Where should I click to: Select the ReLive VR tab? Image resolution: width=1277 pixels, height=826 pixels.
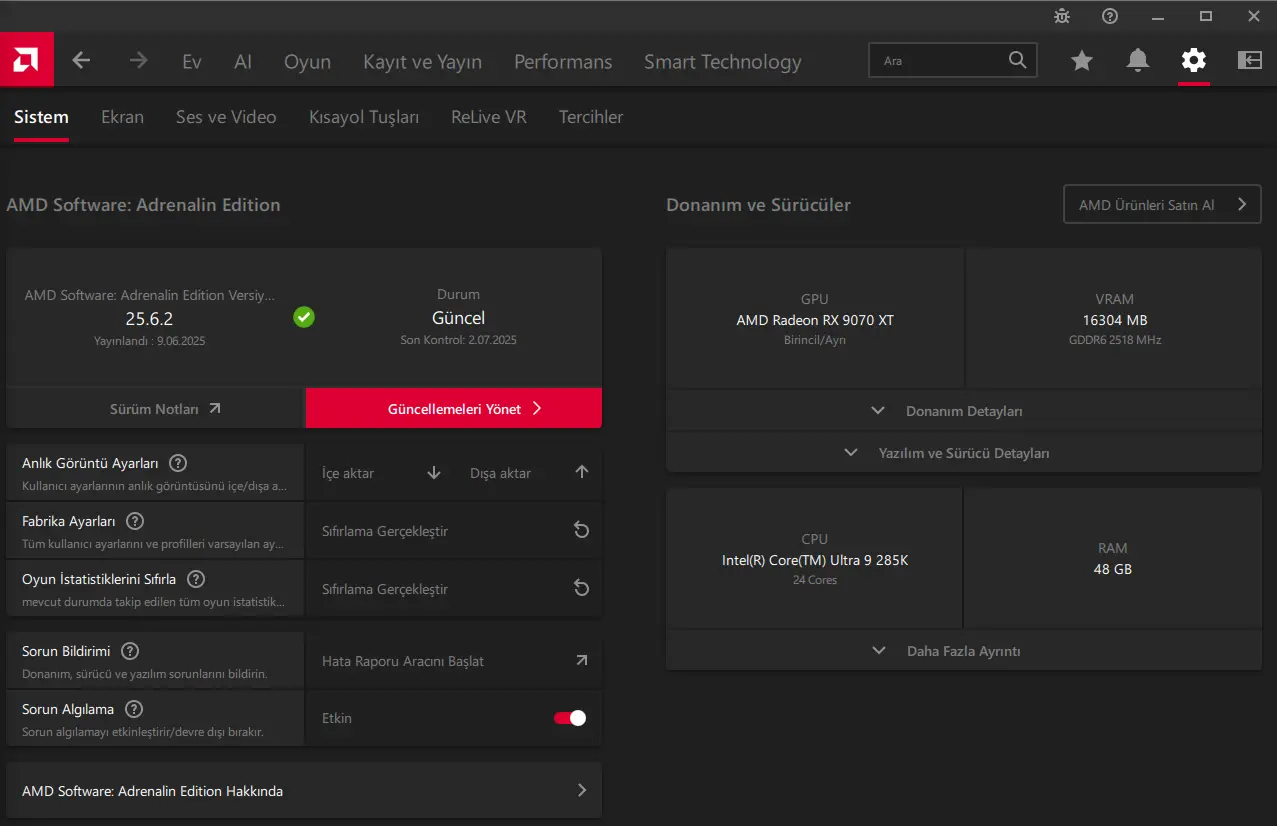[489, 117]
